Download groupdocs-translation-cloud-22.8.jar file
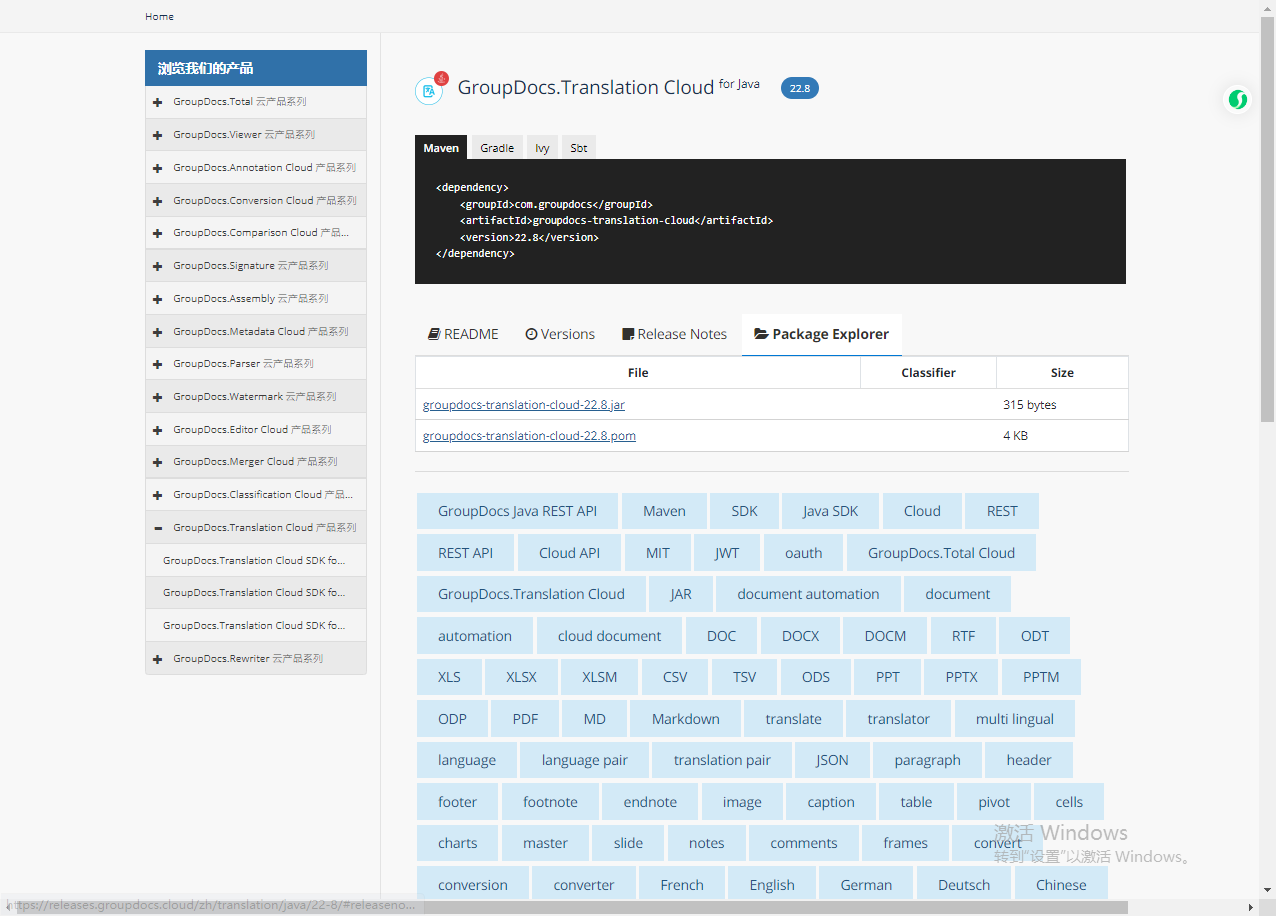 524,405
